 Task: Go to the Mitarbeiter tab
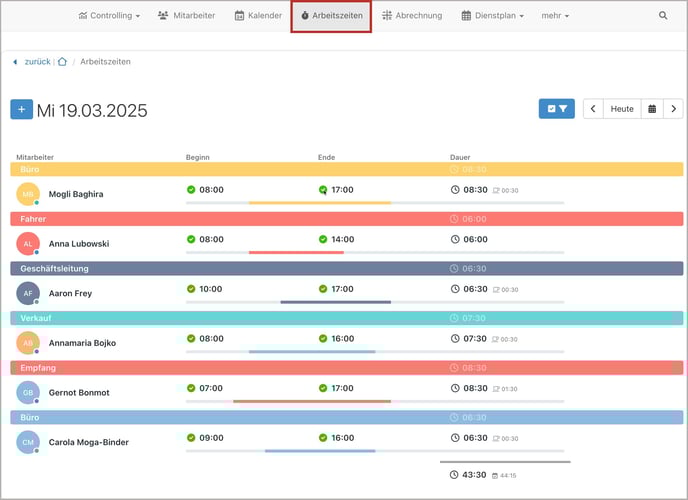pyautogui.click(x=186, y=15)
